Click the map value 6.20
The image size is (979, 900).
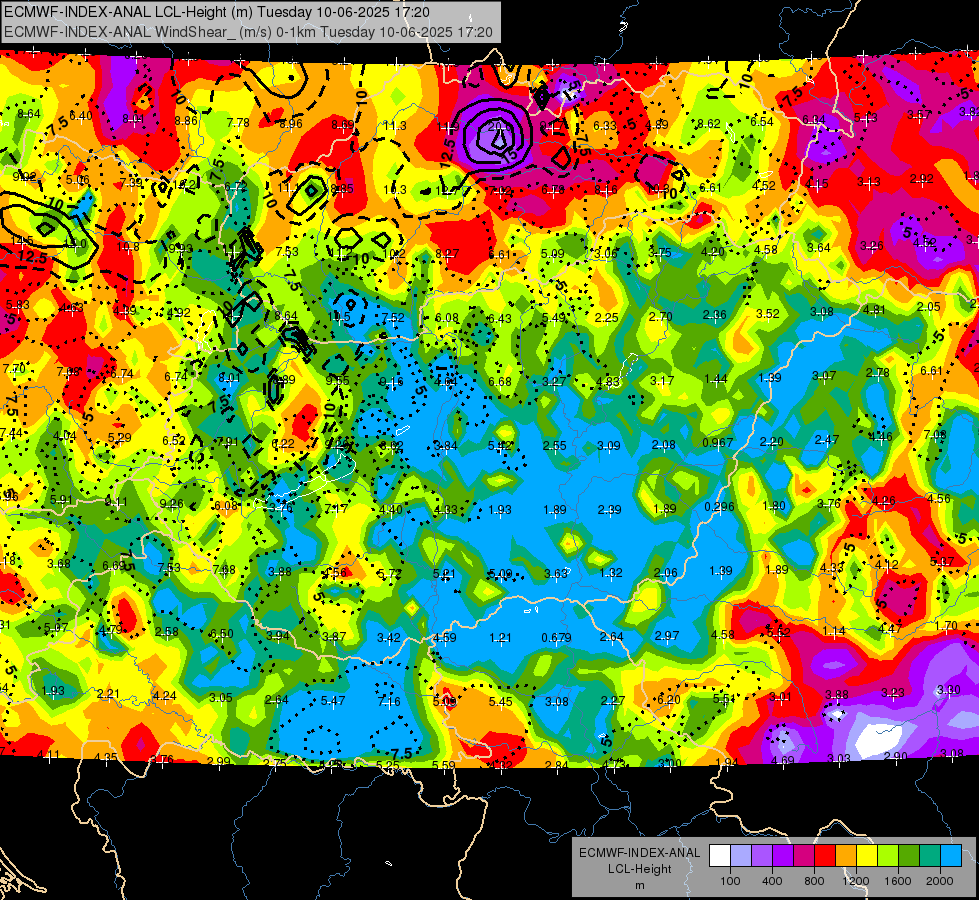tap(668, 700)
